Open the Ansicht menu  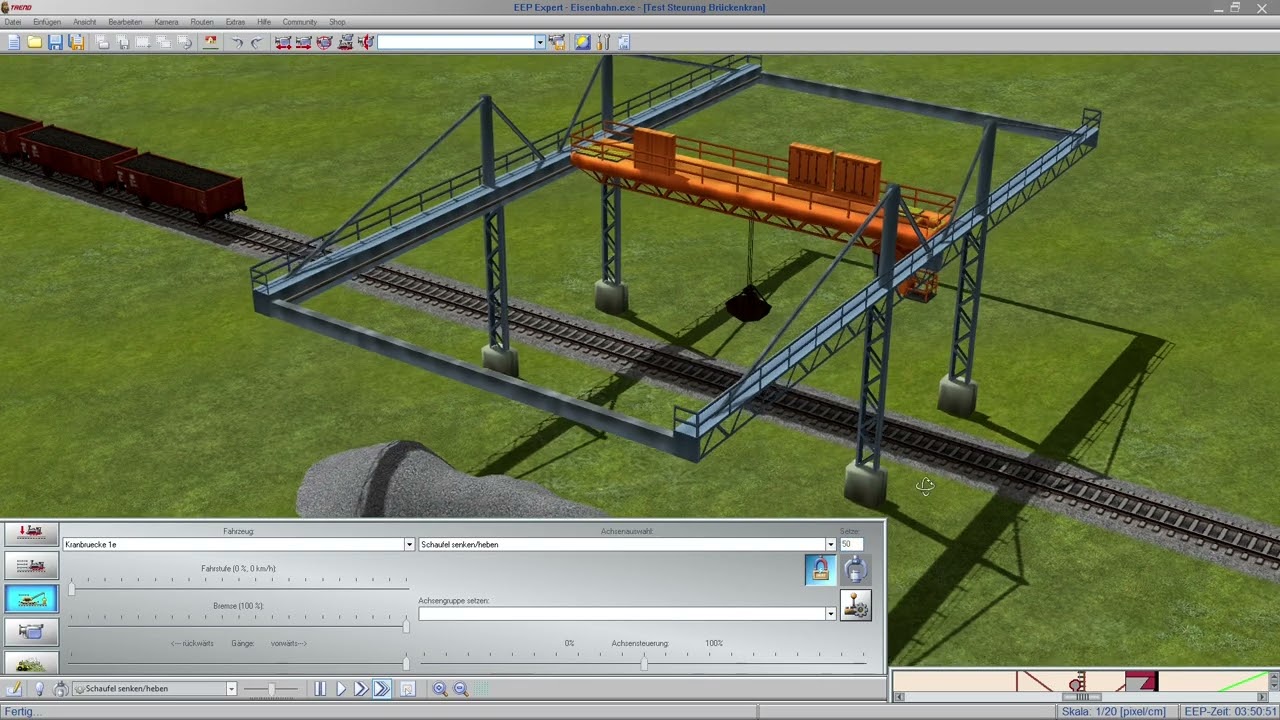point(85,22)
